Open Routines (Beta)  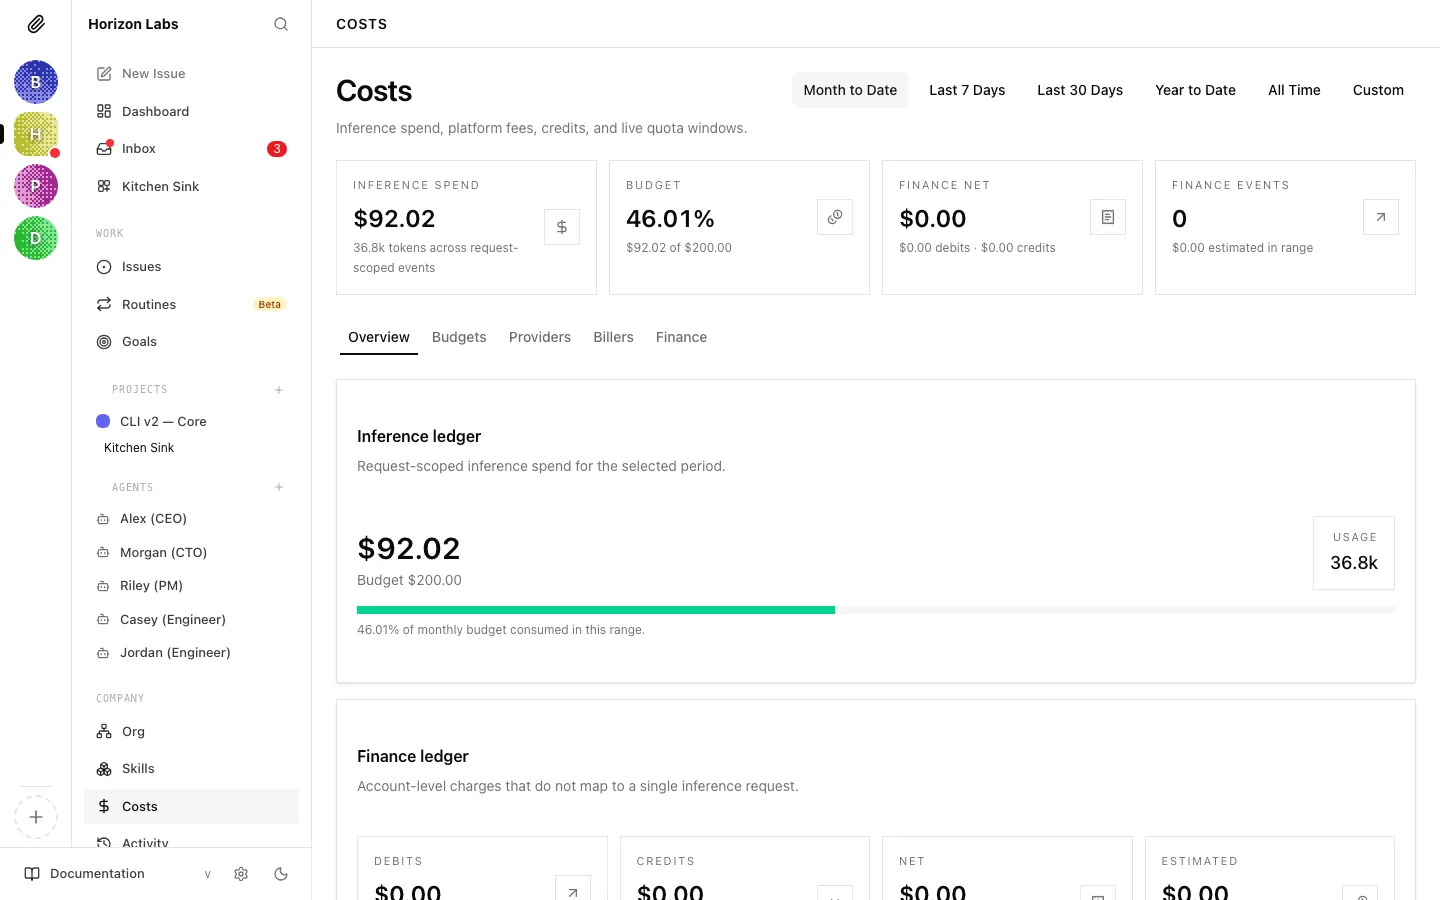[x=192, y=304]
